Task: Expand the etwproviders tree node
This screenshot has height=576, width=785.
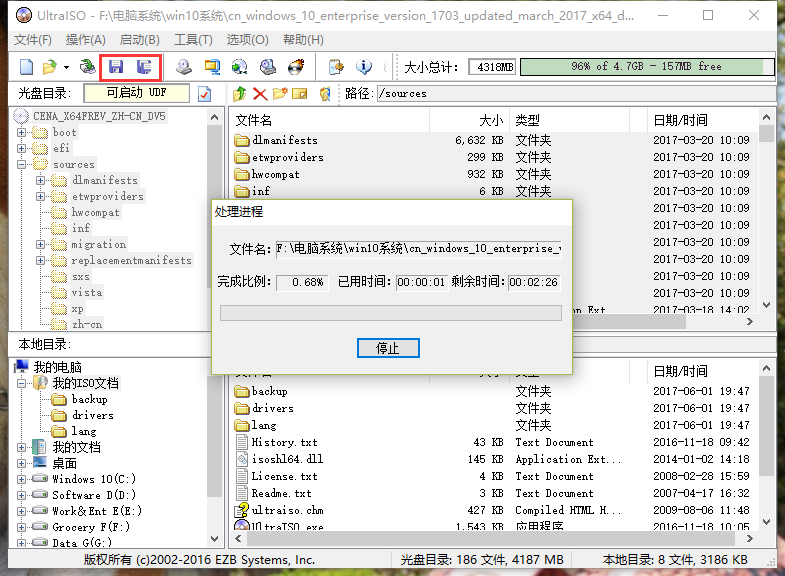Action: 41,196
